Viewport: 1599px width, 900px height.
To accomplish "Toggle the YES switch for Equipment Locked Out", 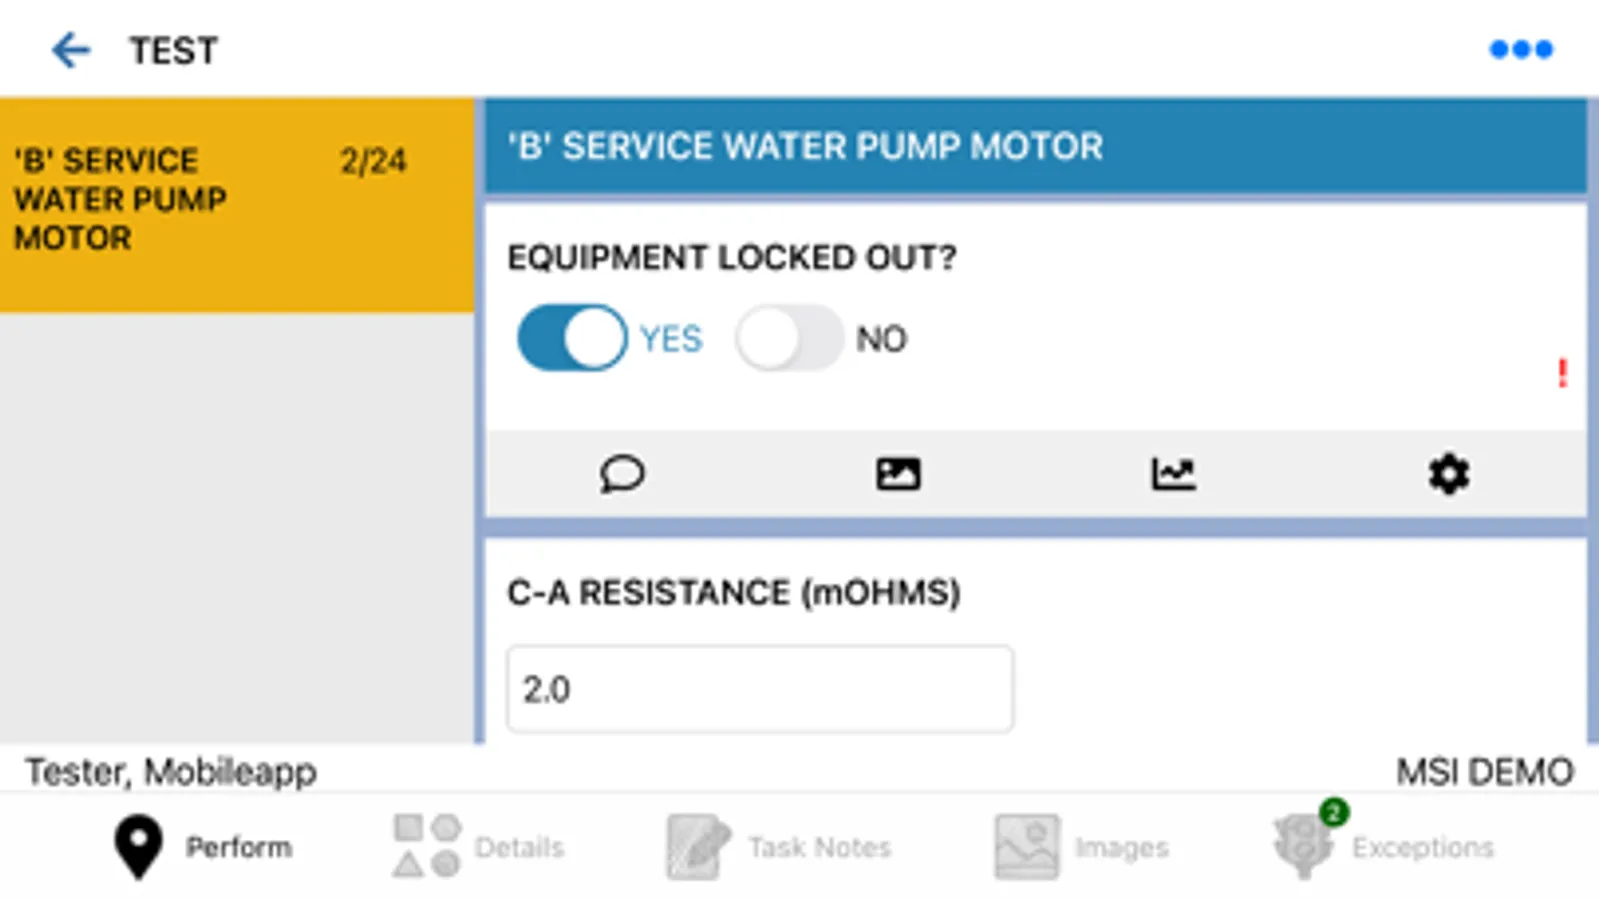I will click(572, 338).
